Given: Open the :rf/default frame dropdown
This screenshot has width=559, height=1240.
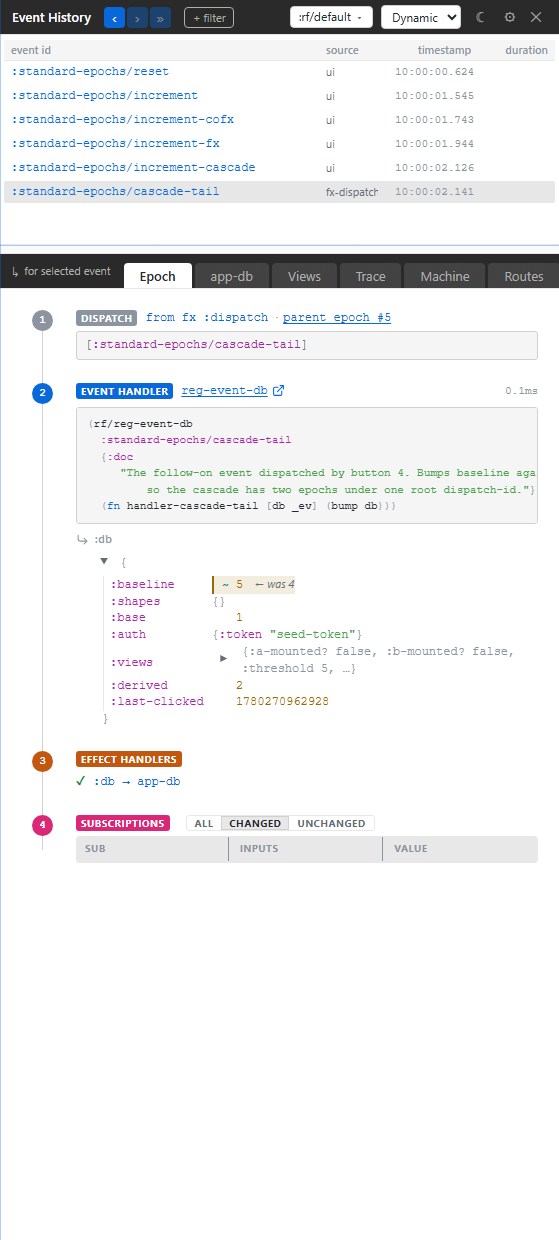Looking at the screenshot, I should point(332,17).
